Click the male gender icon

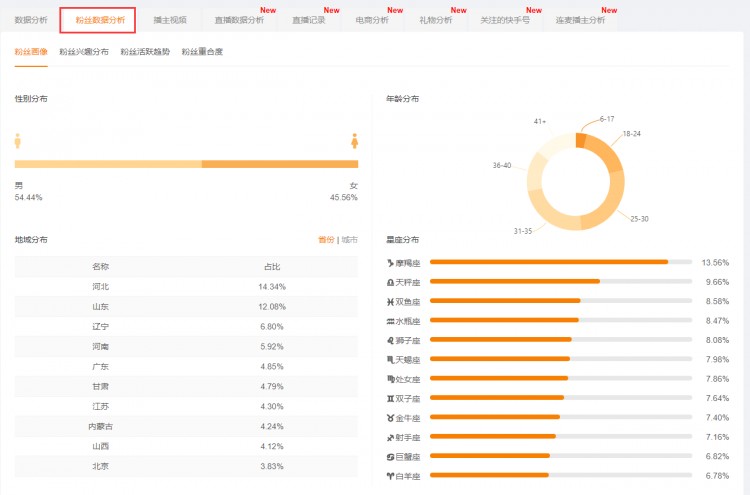(x=18, y=140)
